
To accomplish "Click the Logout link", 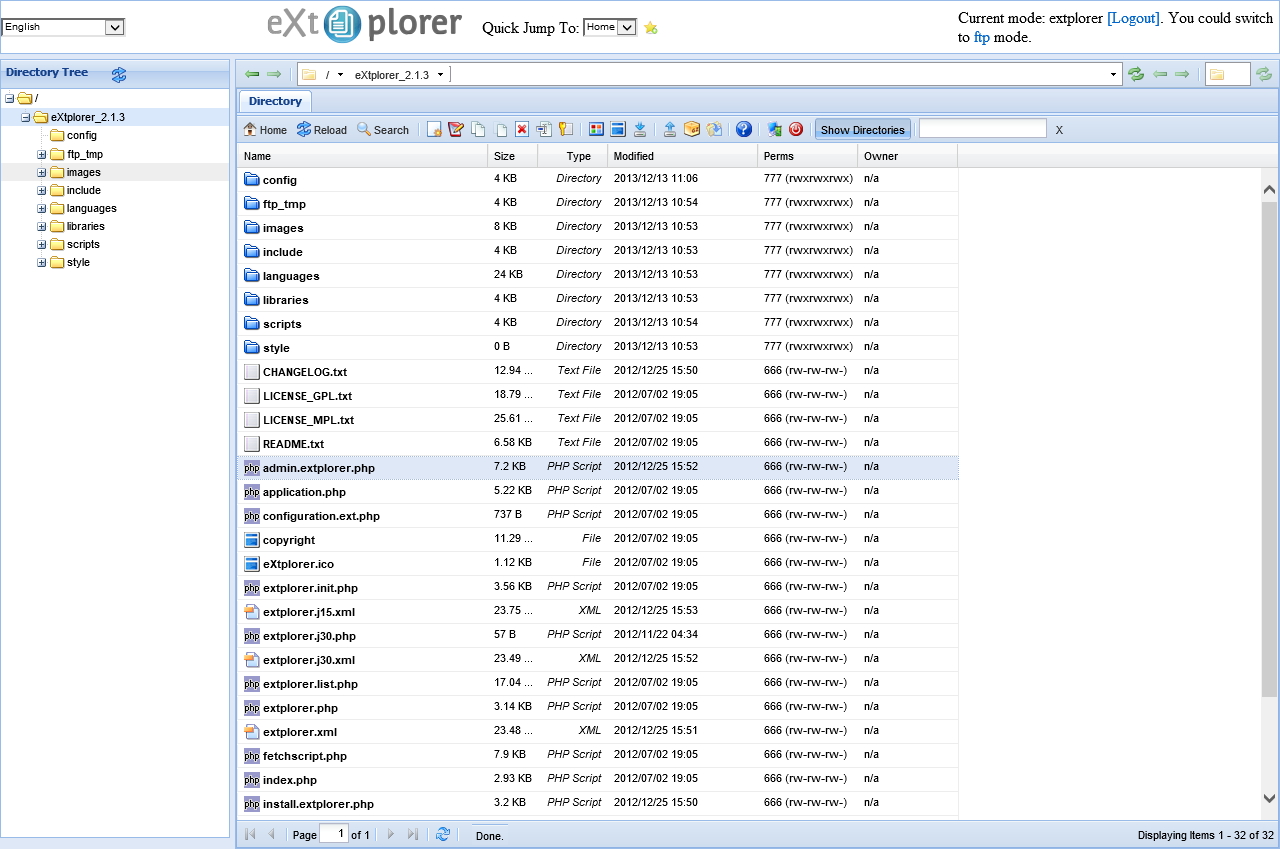I will click(x=1134, y=18).
